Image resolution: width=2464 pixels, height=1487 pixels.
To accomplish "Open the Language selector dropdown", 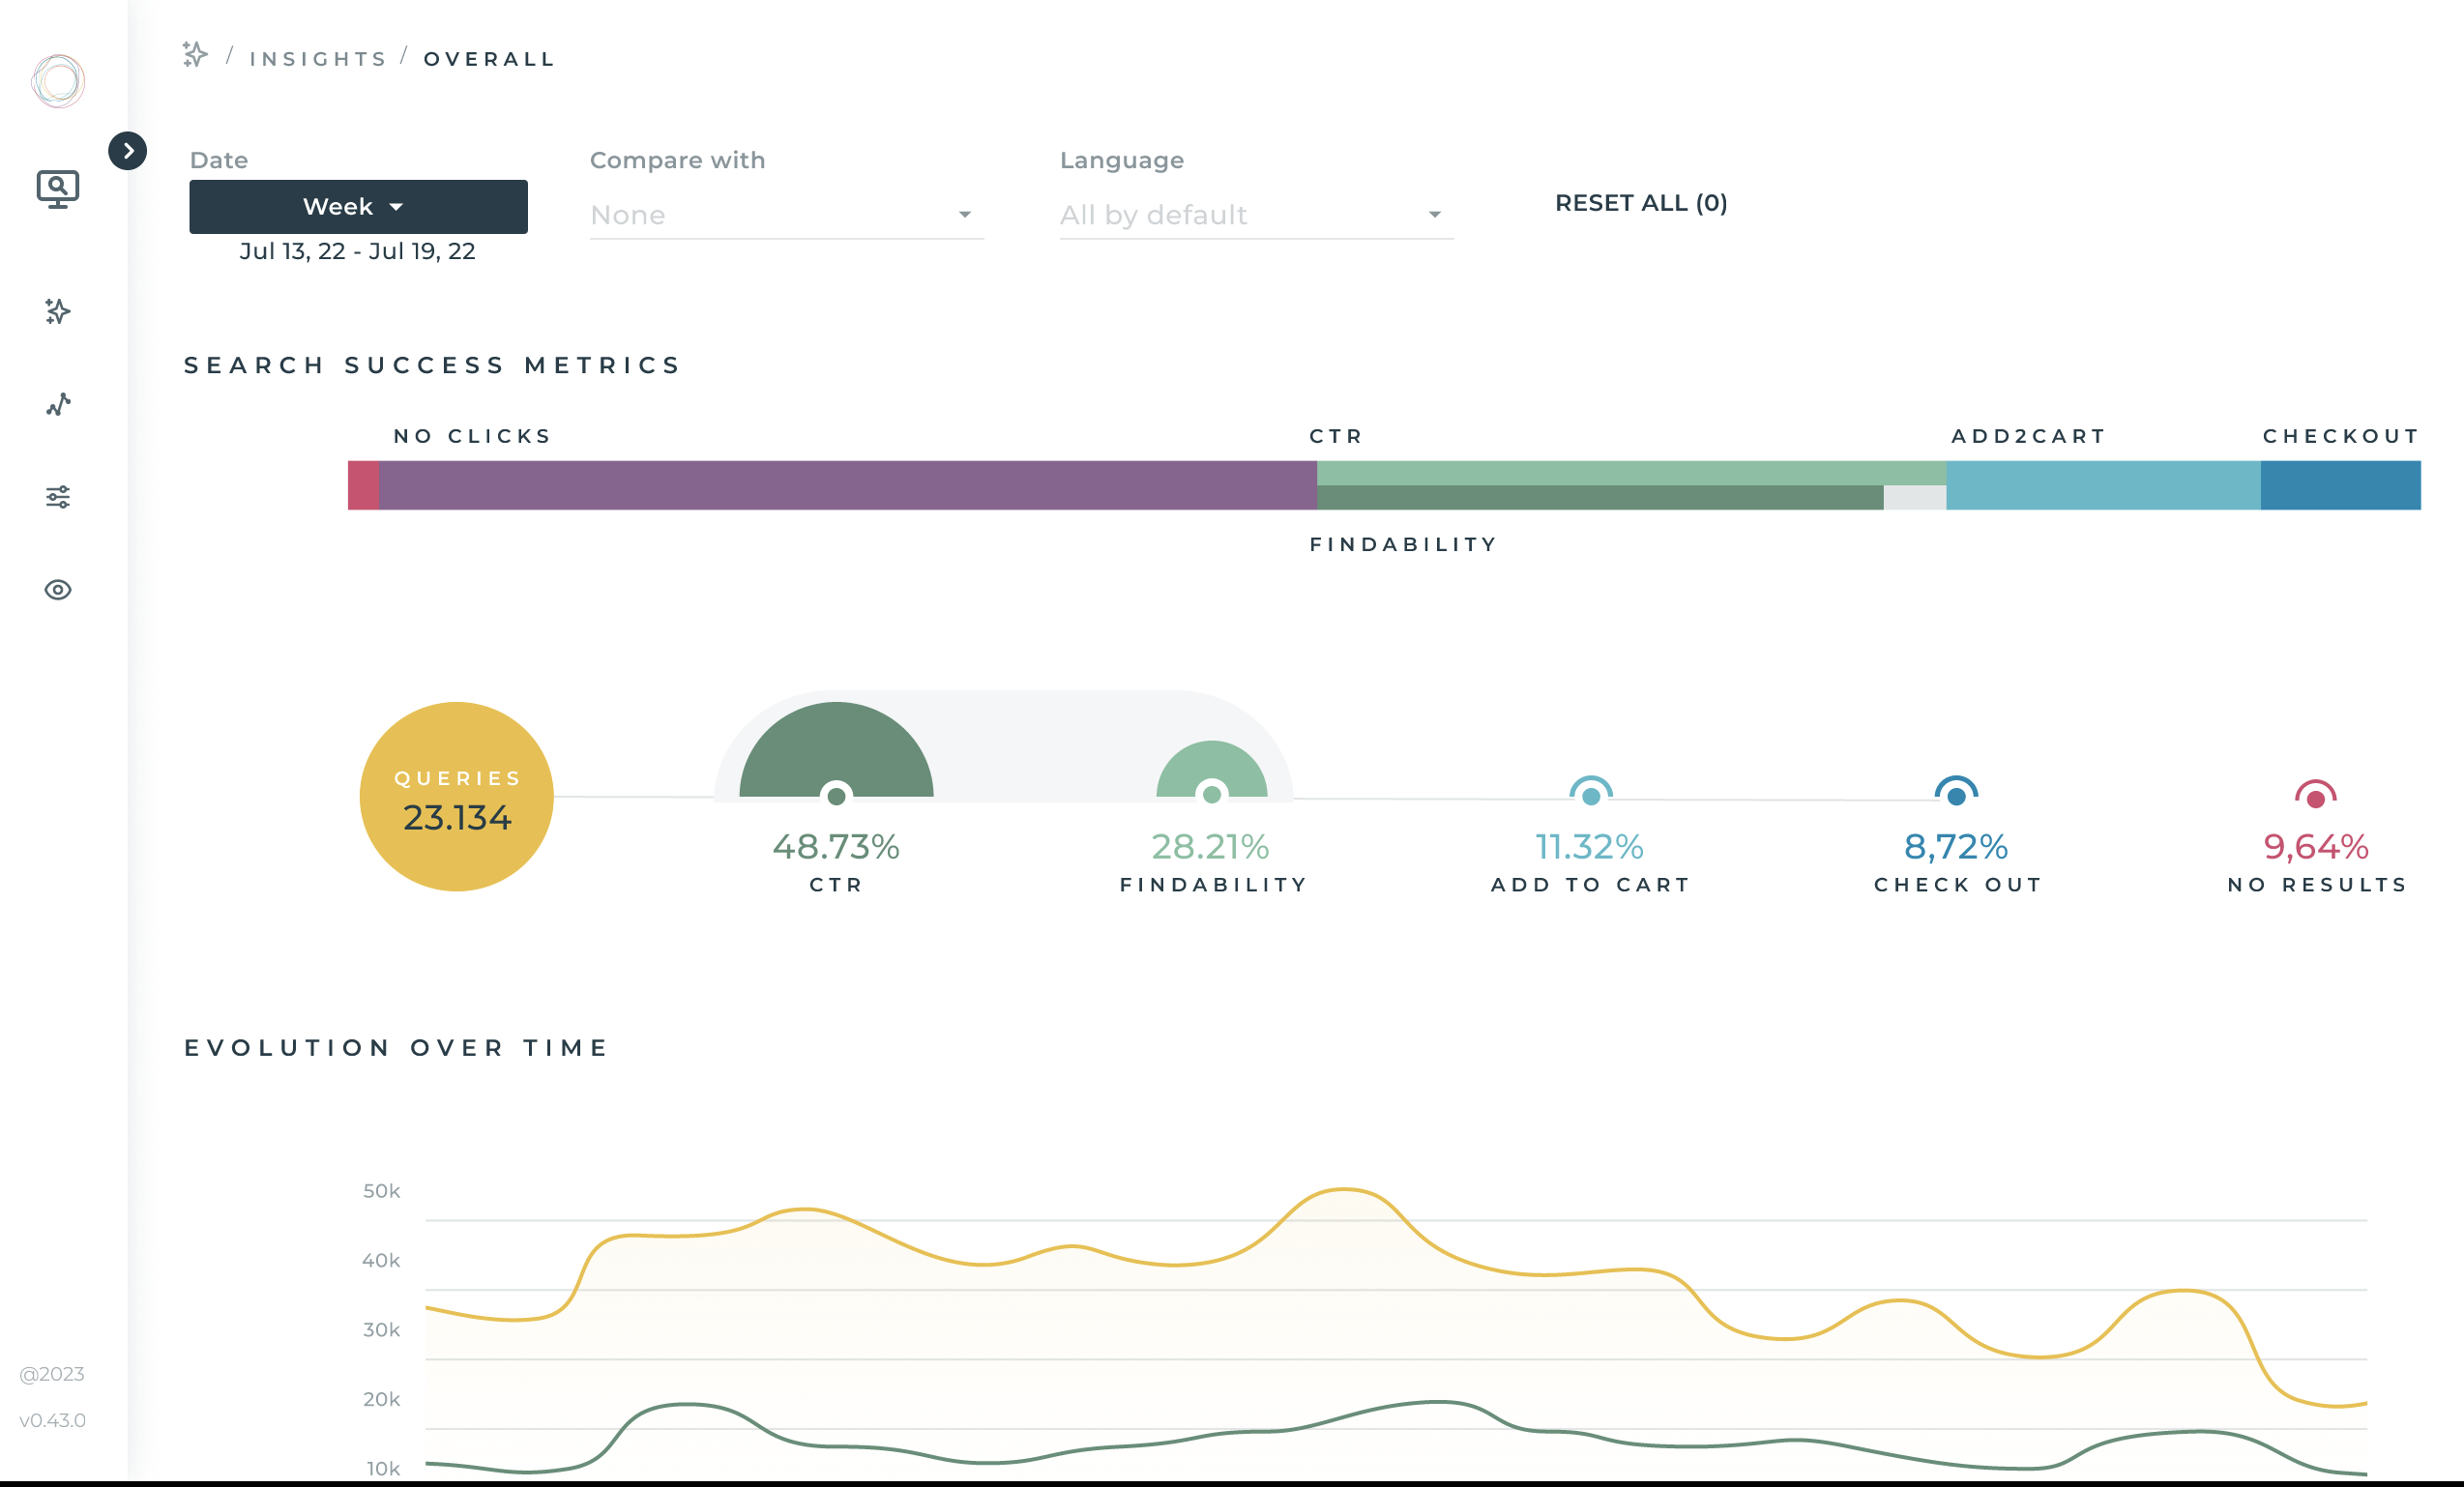I will pos(1249,215).
